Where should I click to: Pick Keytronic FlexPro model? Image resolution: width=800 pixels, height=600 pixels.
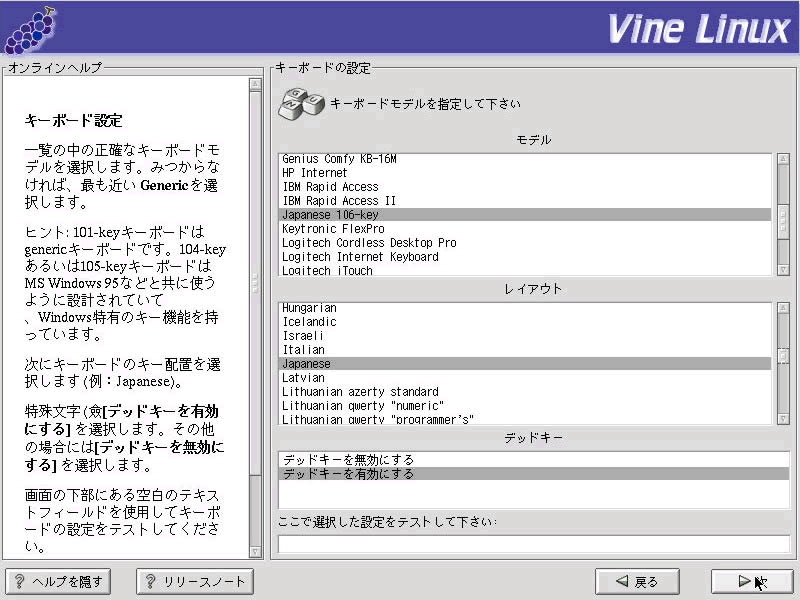[x=524, y=229]
